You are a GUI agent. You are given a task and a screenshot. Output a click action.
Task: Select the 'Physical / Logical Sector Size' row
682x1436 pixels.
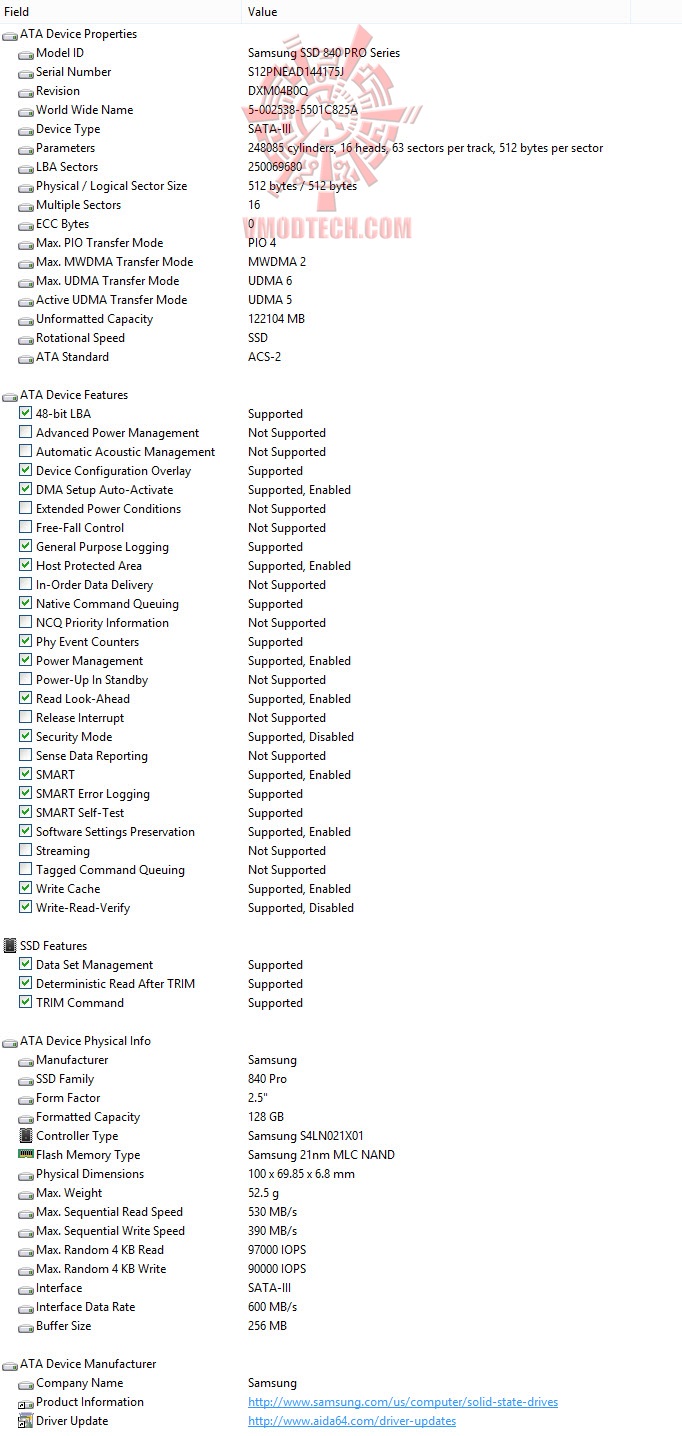pyautogui.click(x=341, y=186)
